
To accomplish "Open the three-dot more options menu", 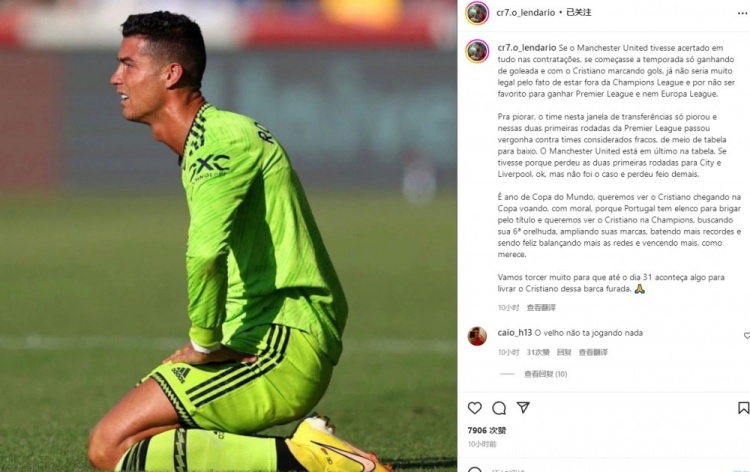I will point(742,13).
